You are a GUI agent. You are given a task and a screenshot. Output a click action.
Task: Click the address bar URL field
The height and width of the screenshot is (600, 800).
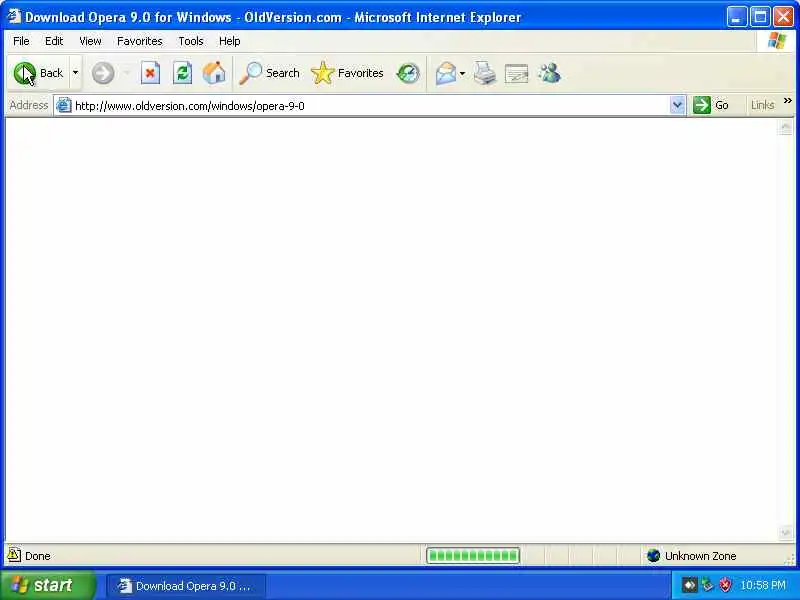tap(370, 106)
